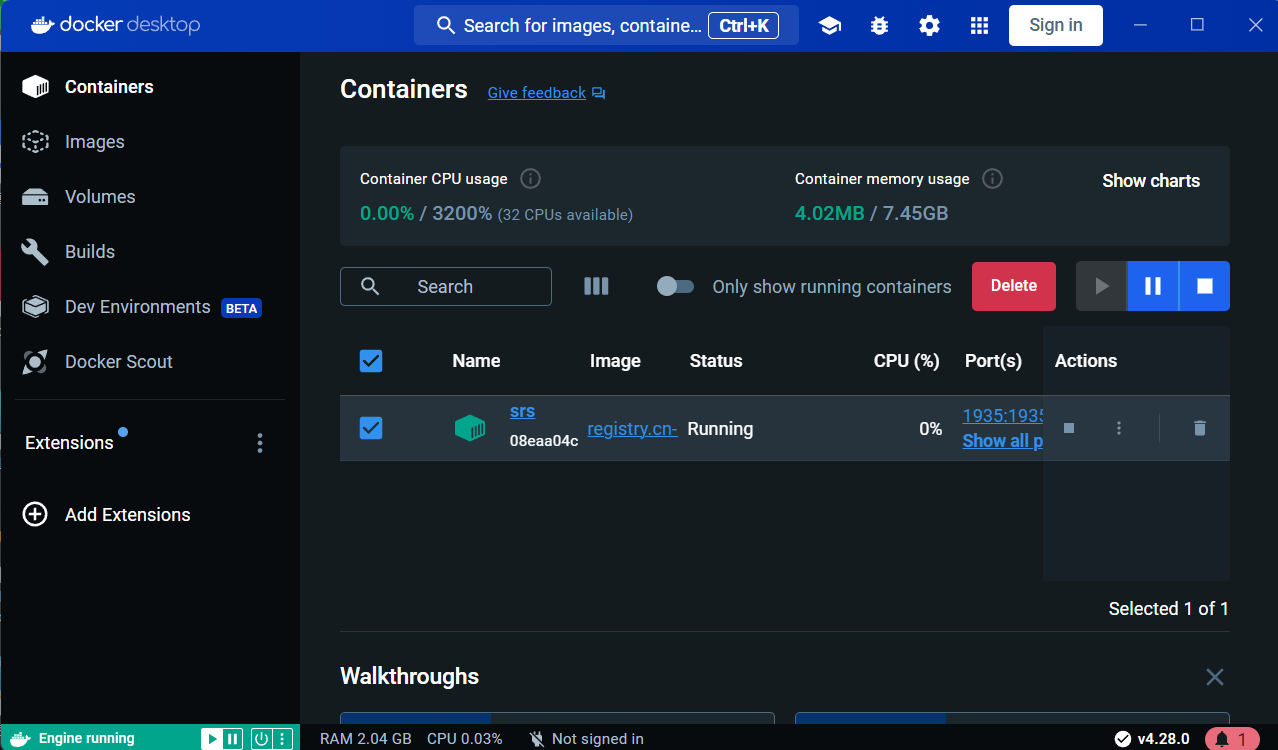
Task: Click Engine running status in footer
Action: coord(86,739)
